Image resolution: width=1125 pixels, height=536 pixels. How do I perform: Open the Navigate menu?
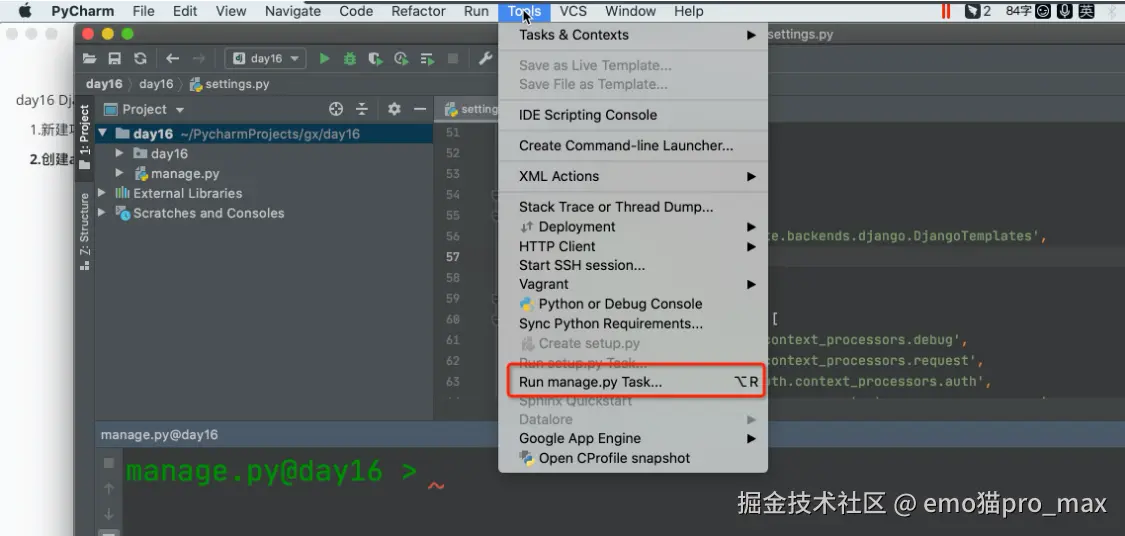click(x=293, y=11)
